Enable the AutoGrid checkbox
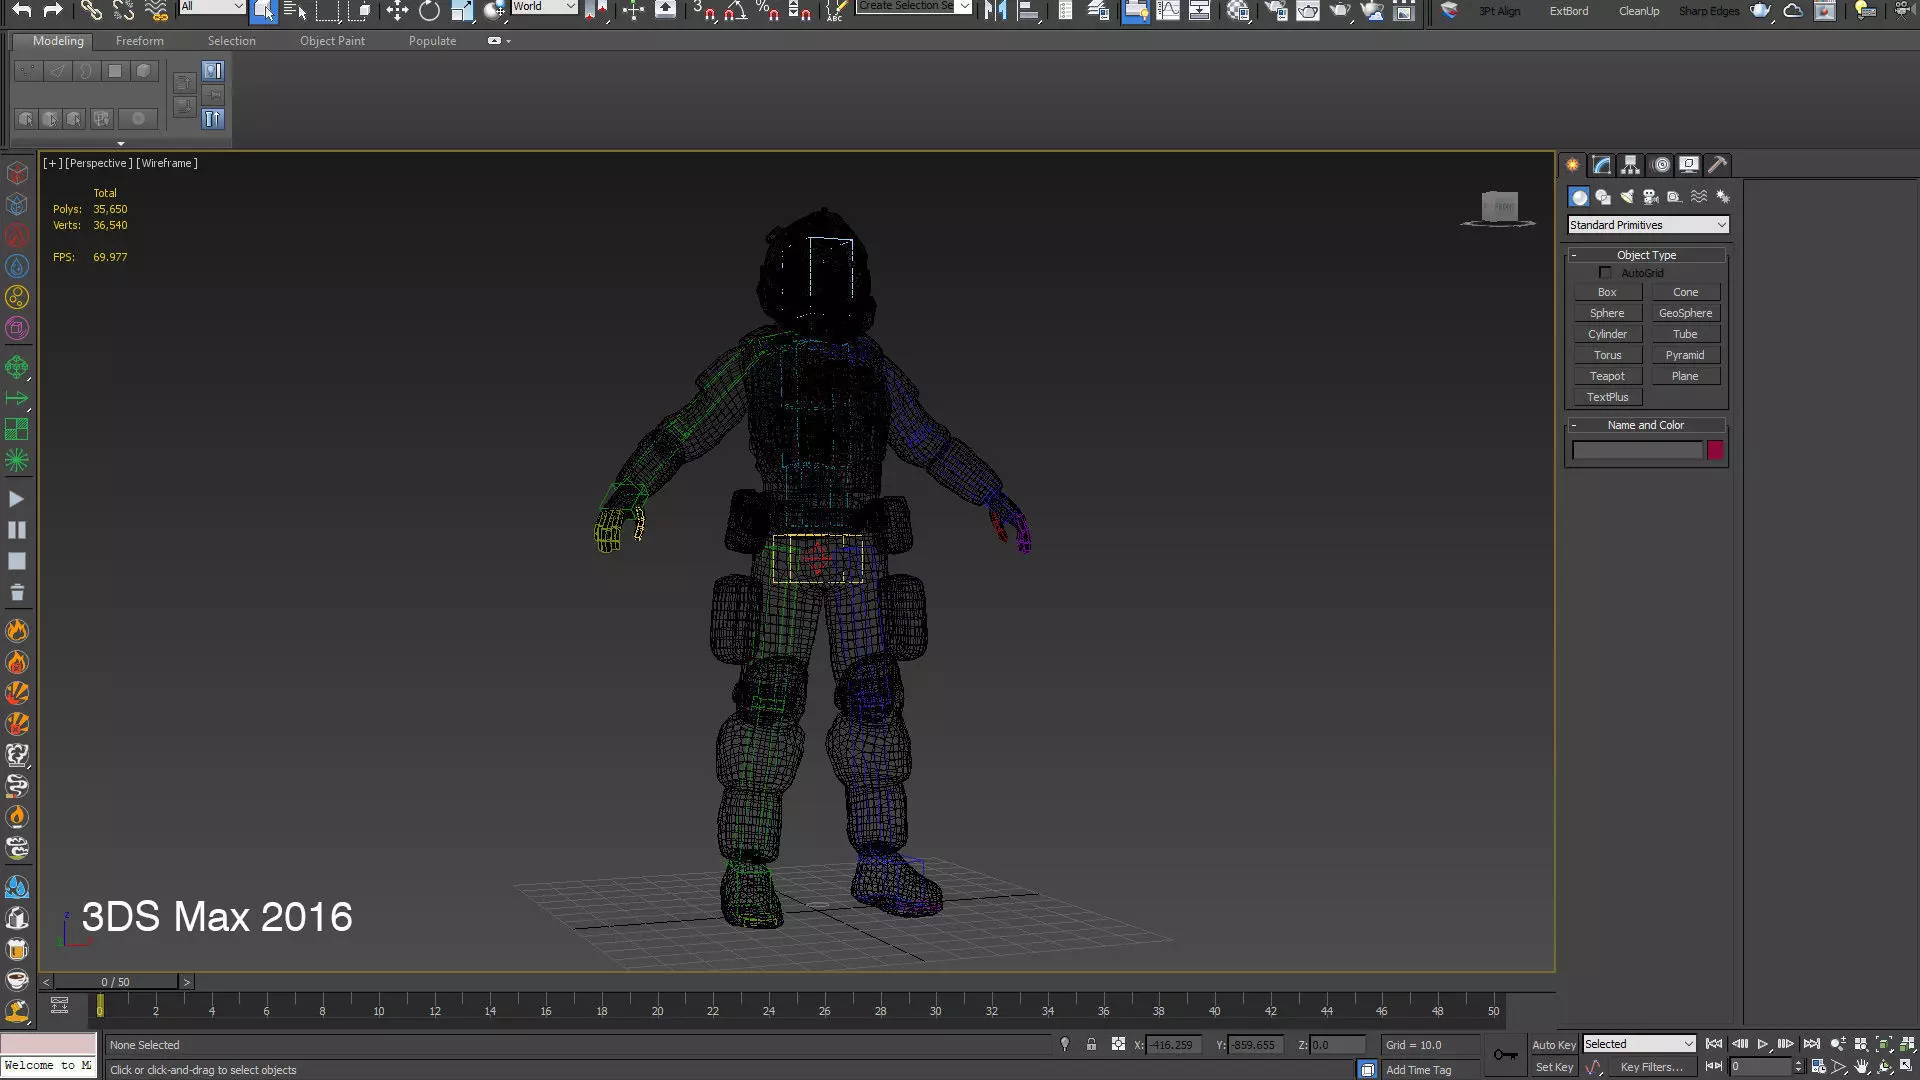 click(1605, 273)
